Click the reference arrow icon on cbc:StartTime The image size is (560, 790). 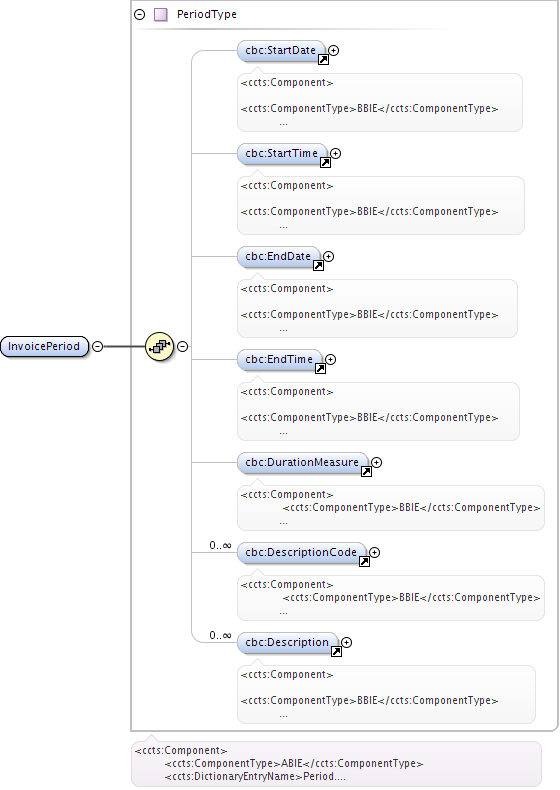click(325, 162)
